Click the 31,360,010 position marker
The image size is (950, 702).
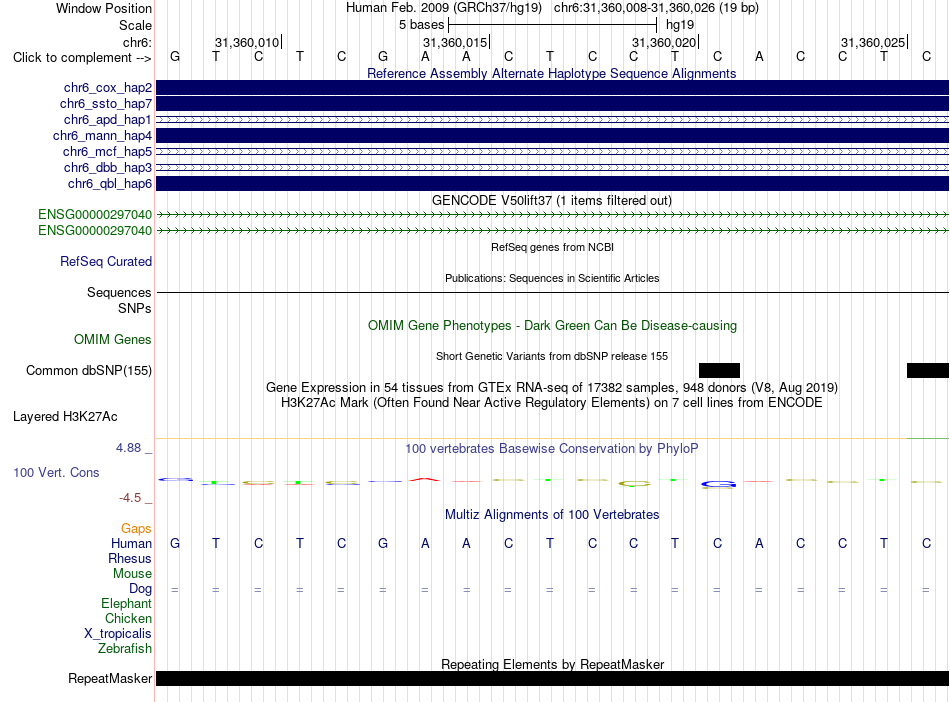[x=247, y=42]
